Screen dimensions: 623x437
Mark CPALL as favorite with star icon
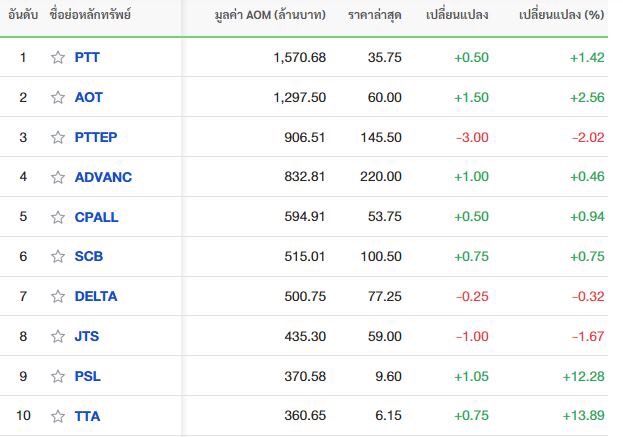click(x=58, y=217)
